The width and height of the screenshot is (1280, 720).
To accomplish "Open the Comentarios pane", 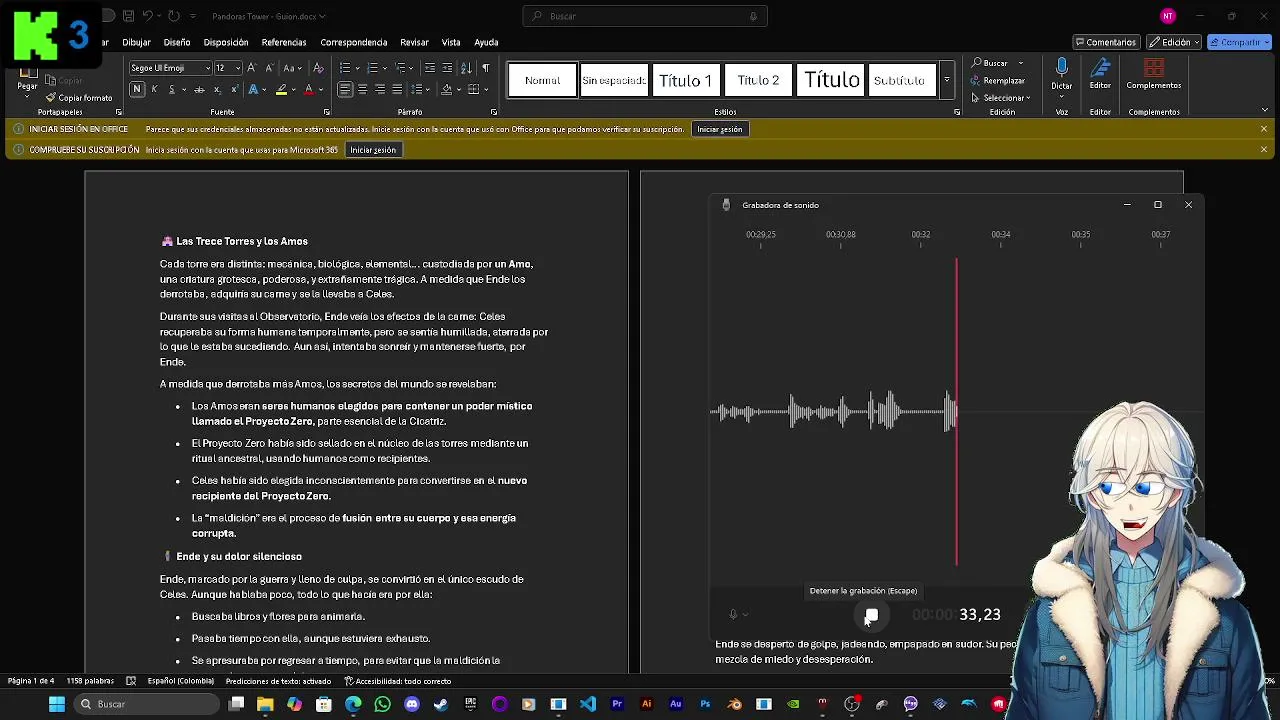I will click(x=1106, y=42).
